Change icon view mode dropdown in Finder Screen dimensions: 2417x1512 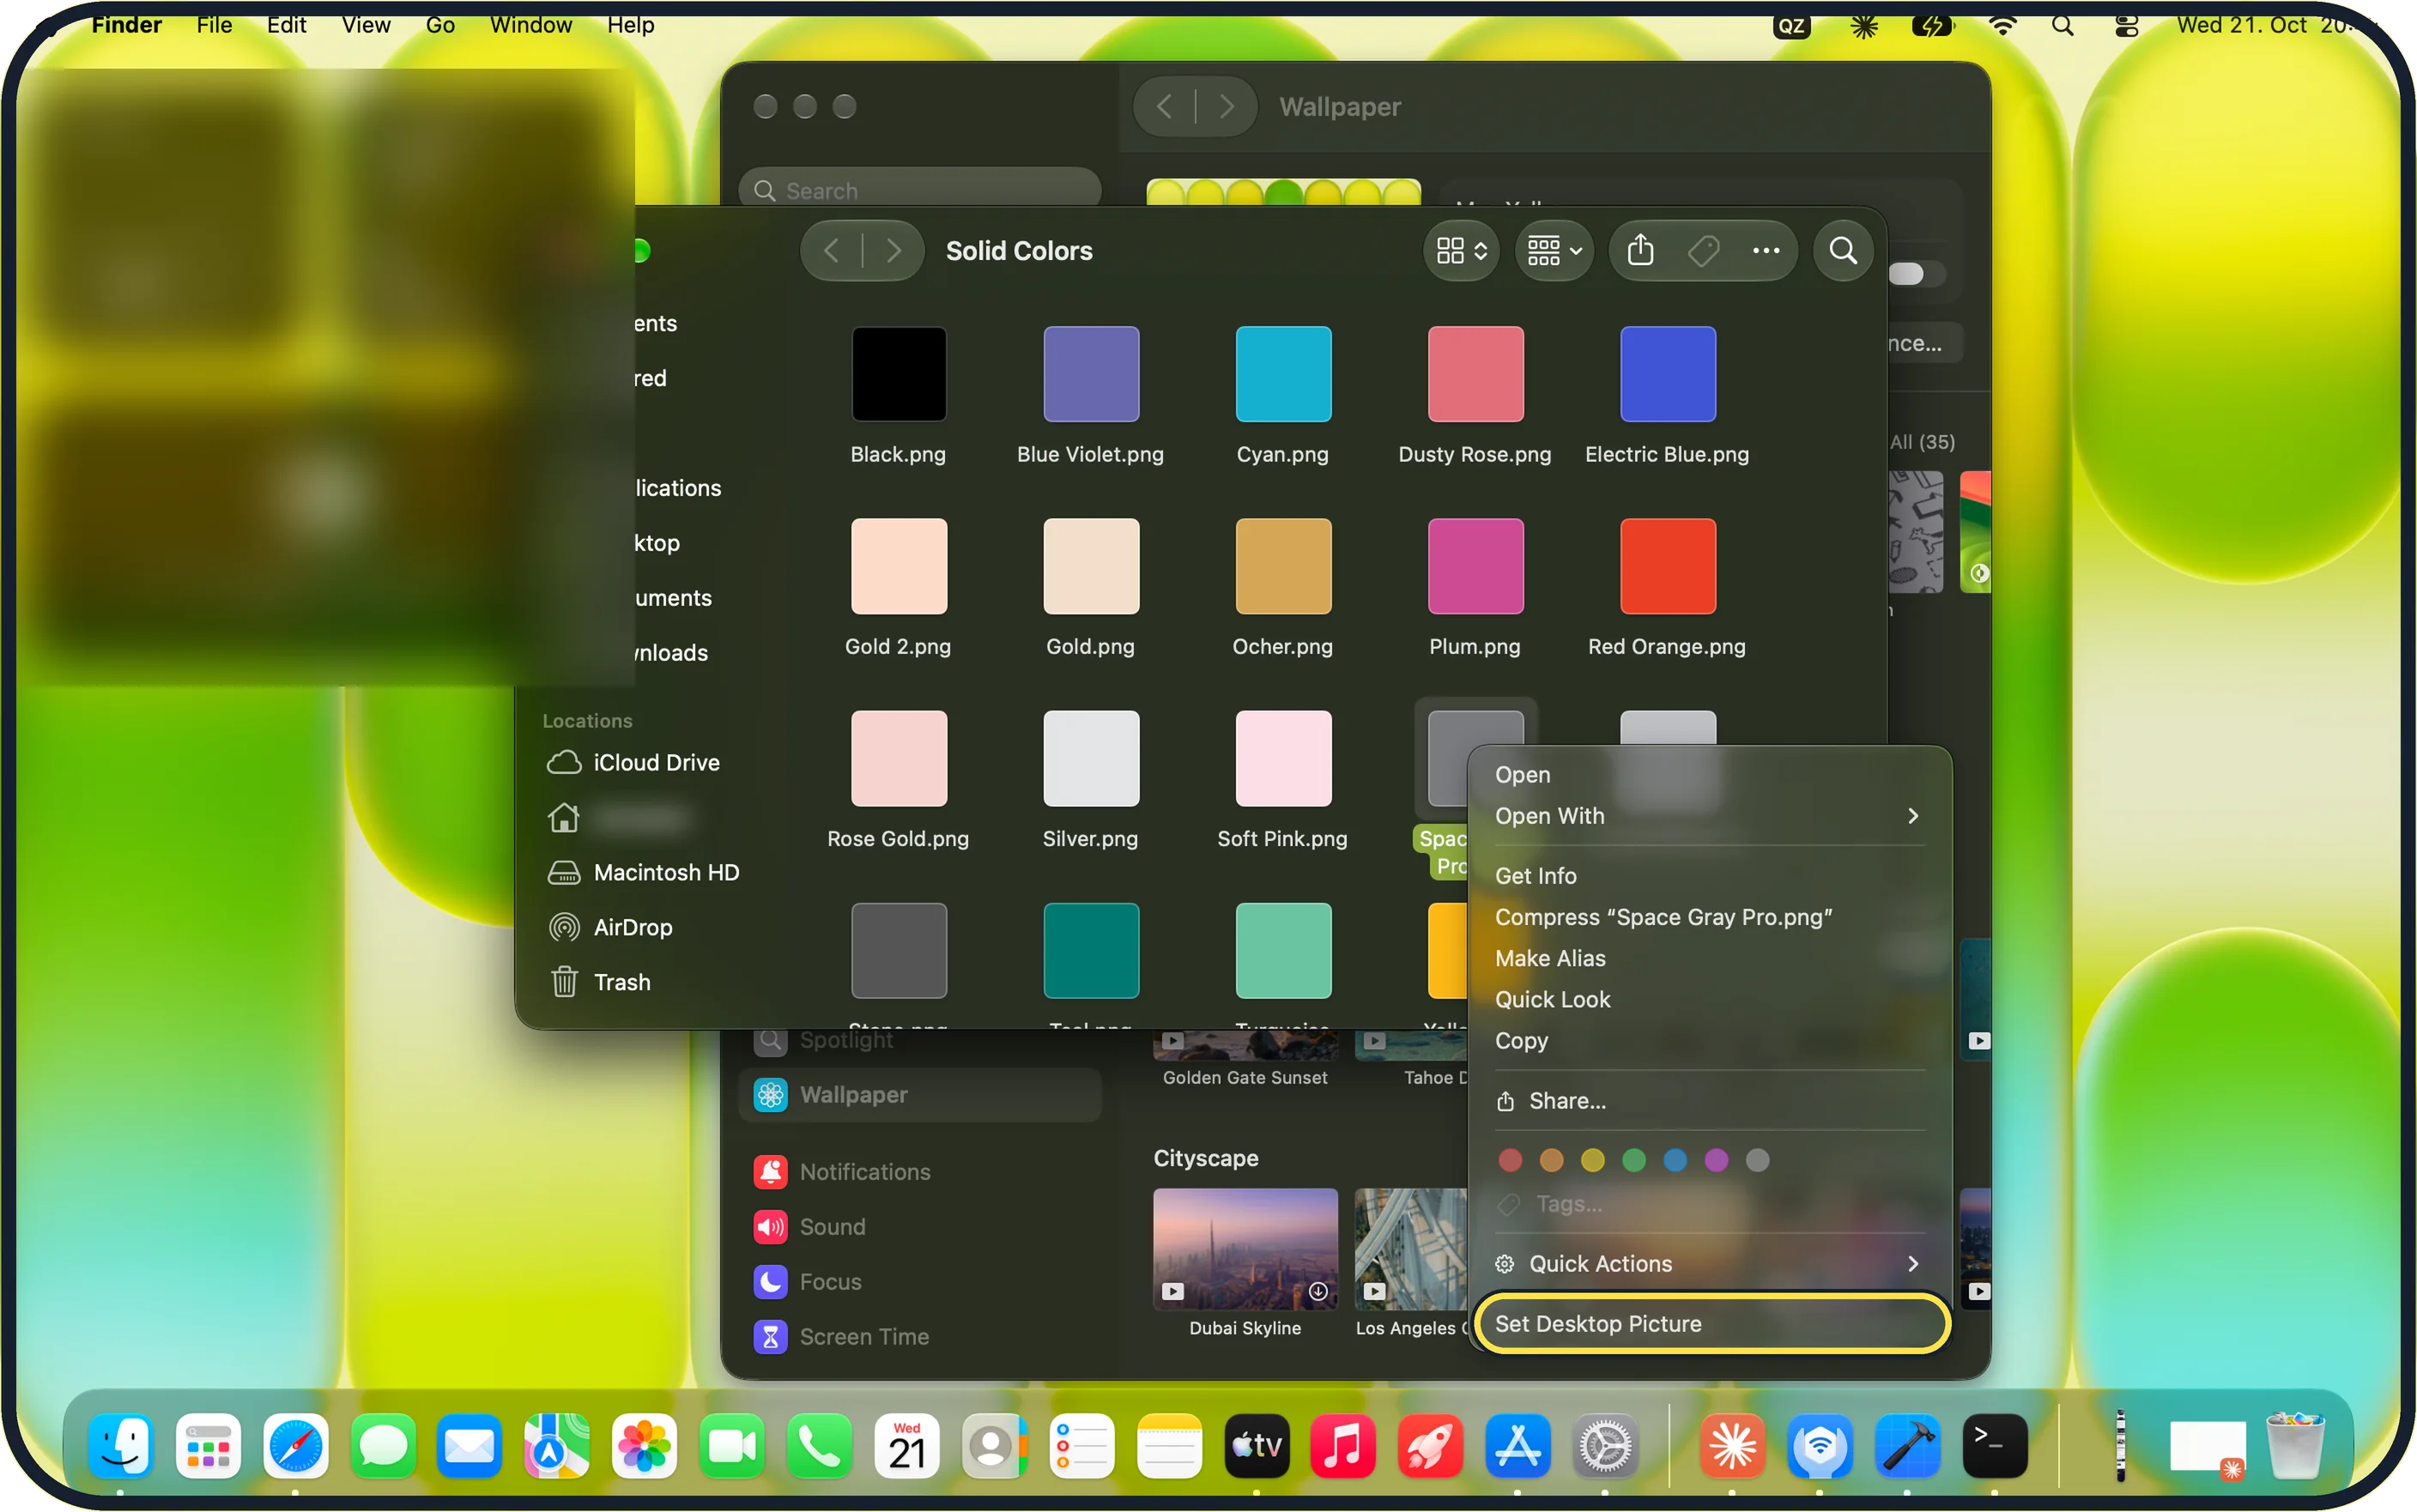pyautogui.click(x=1461, y=250)
